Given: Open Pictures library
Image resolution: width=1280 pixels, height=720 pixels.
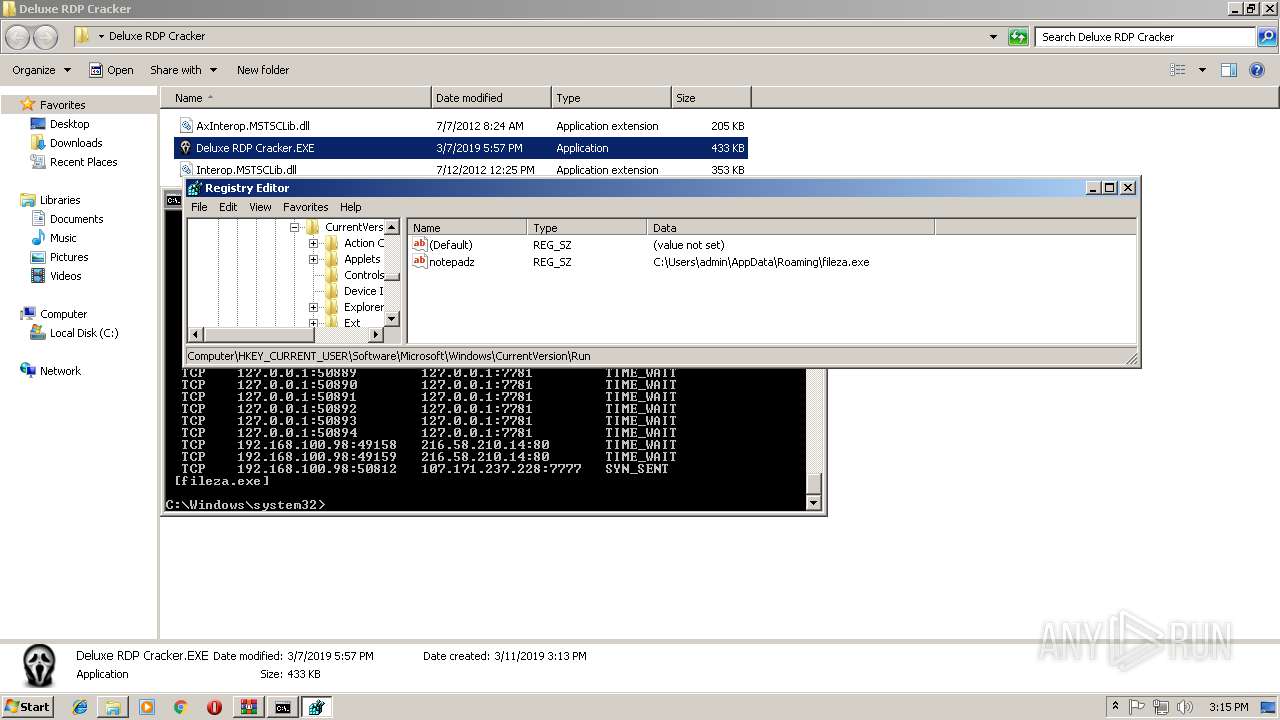Looking at the screenshot, I should [x=69, y=257].
